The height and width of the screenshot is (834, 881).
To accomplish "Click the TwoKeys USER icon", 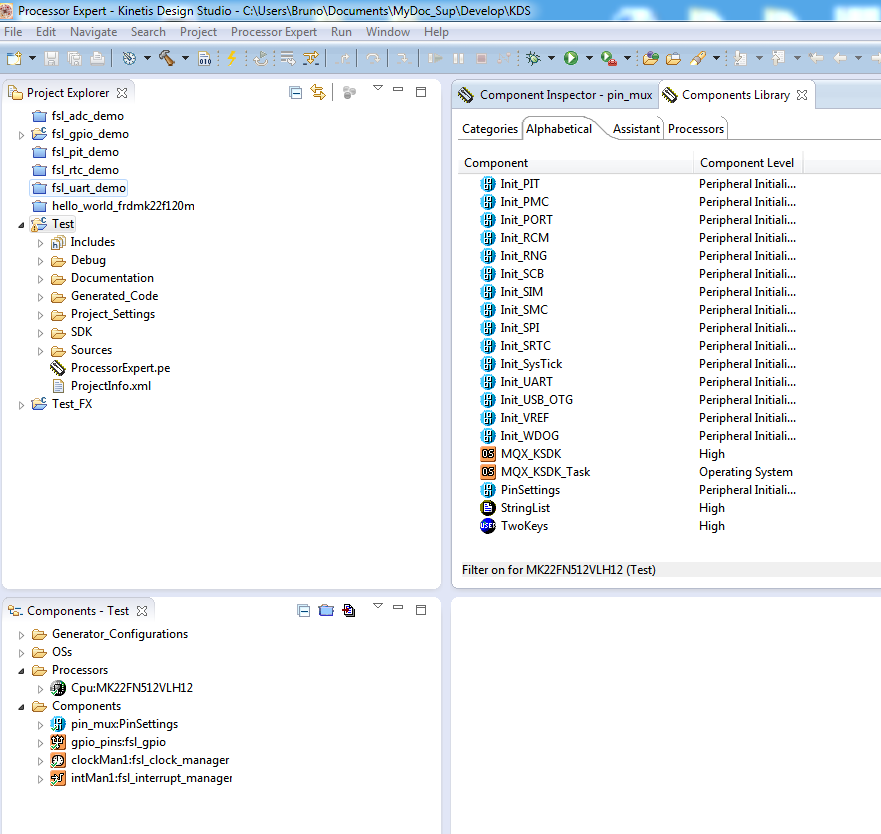I will [488, 526].
